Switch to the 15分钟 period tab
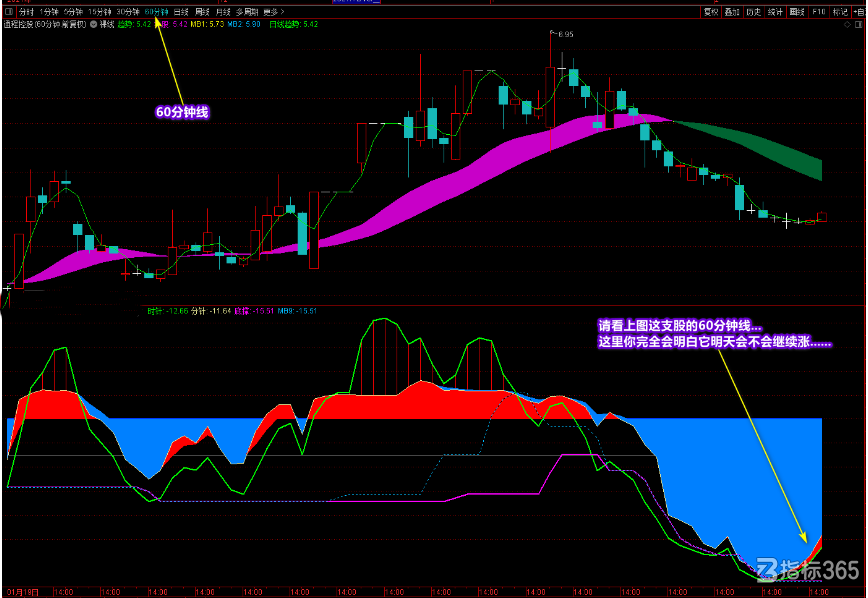Viewport: 868px width, 598px height. pos(100,12)
